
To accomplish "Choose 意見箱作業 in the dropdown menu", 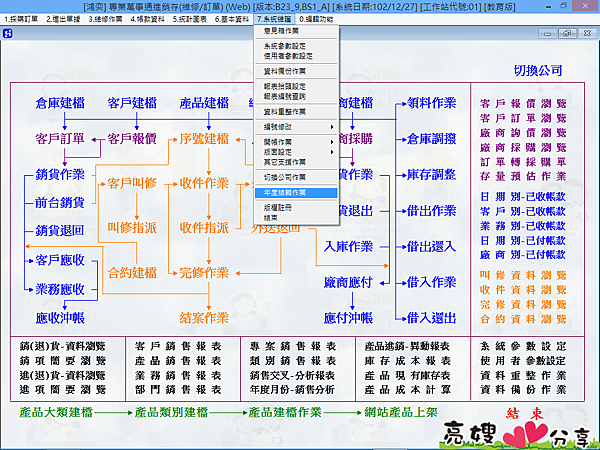I will click(296, 31).
